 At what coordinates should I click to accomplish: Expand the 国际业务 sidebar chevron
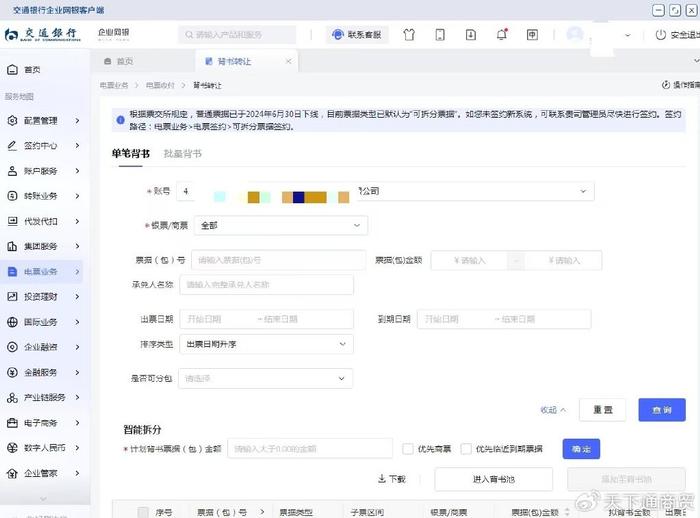[x=77, y=322]
